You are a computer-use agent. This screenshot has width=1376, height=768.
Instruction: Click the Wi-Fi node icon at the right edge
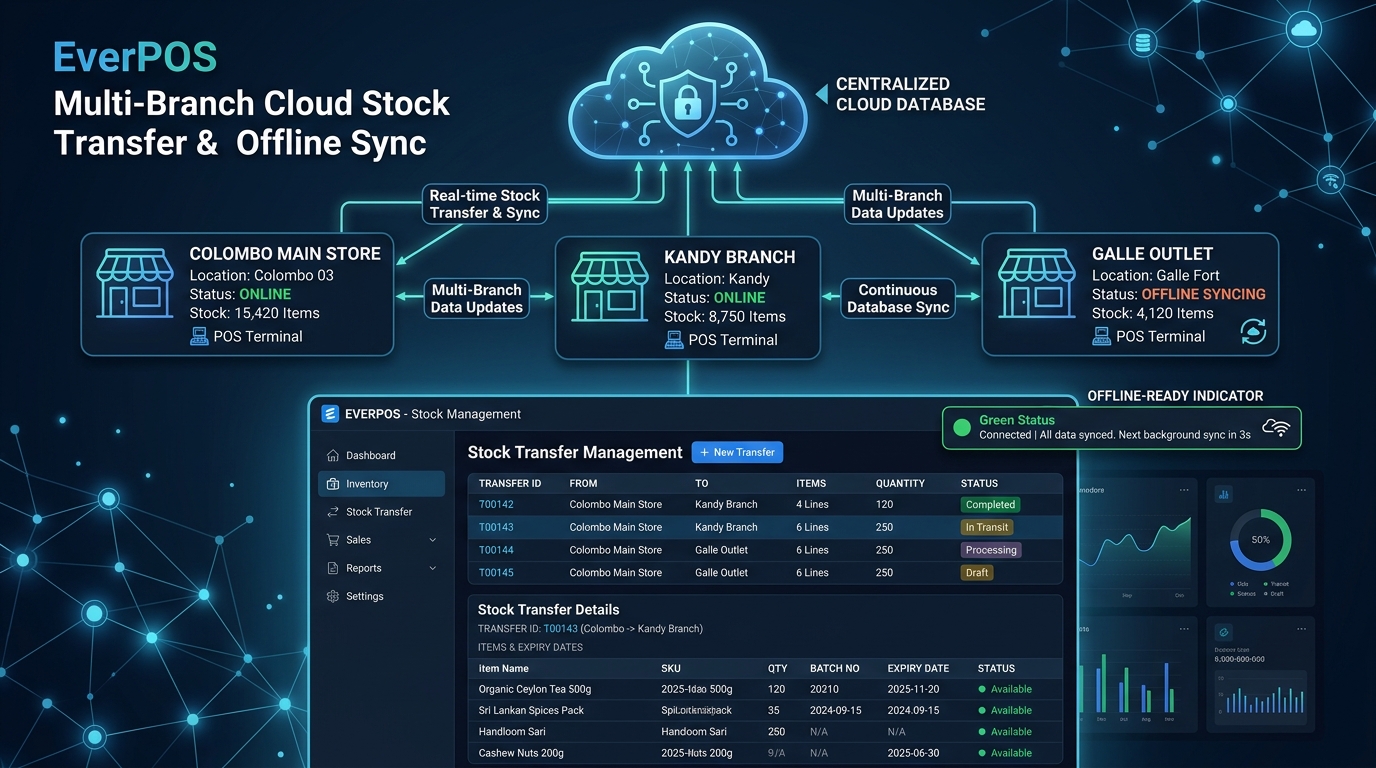pyautogui.click(x=1331, y=181)
